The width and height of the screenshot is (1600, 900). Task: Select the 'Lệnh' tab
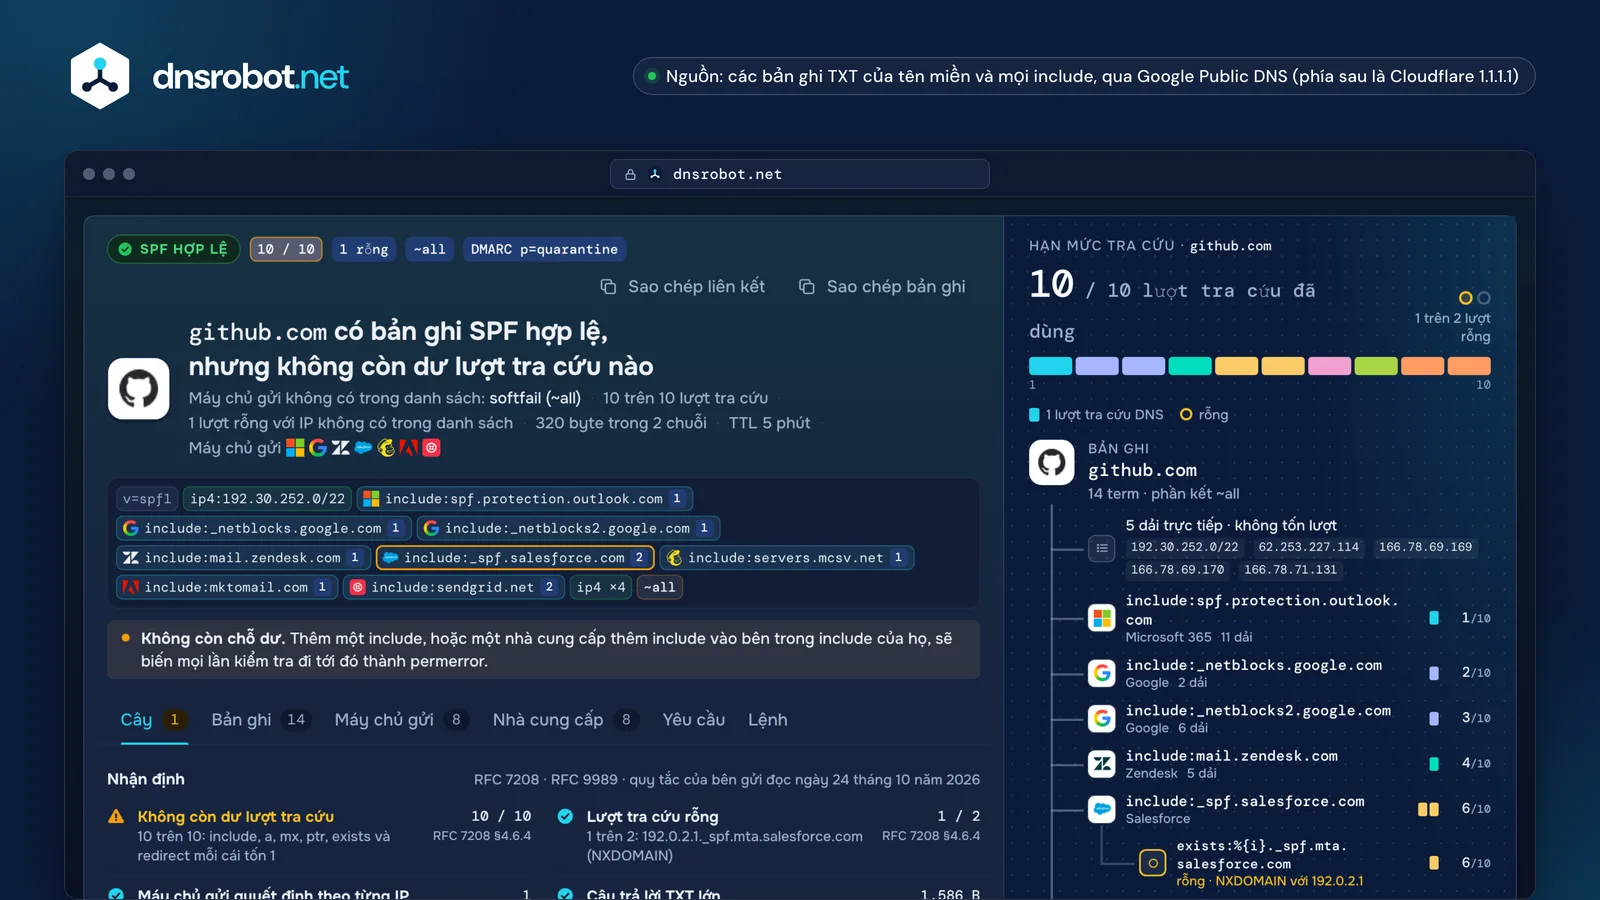pyautogui.click(x=768, y=720)
